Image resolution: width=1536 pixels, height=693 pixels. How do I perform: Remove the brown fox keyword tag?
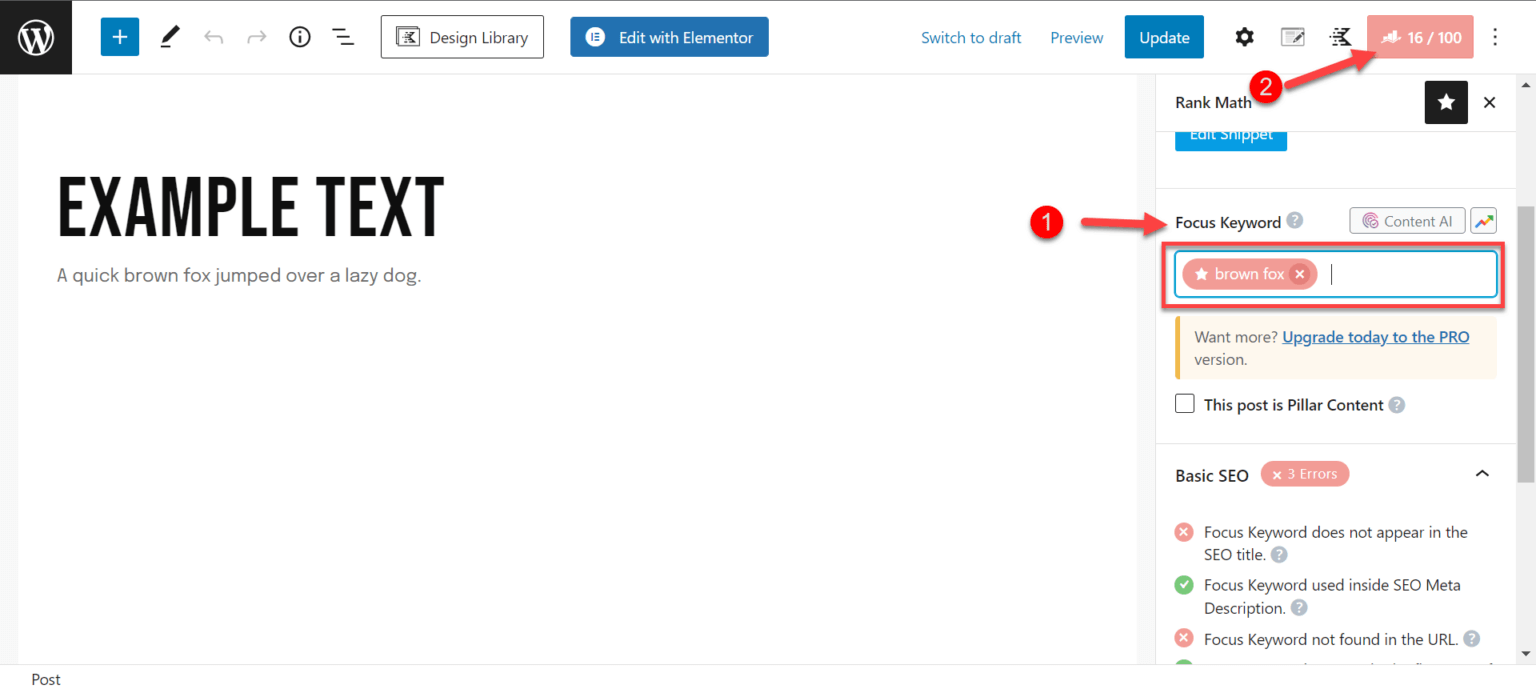click(1299, 274)
